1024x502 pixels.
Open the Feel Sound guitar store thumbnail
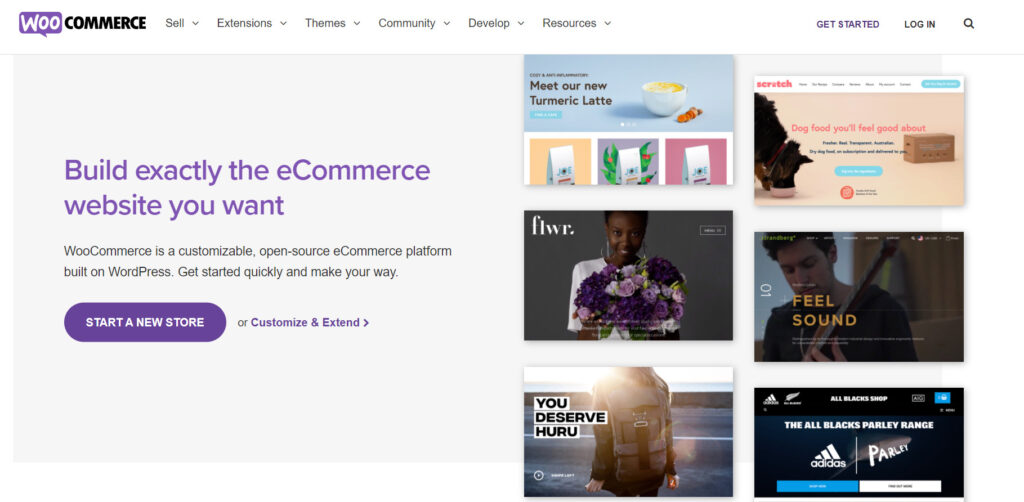tap(859, 296)
